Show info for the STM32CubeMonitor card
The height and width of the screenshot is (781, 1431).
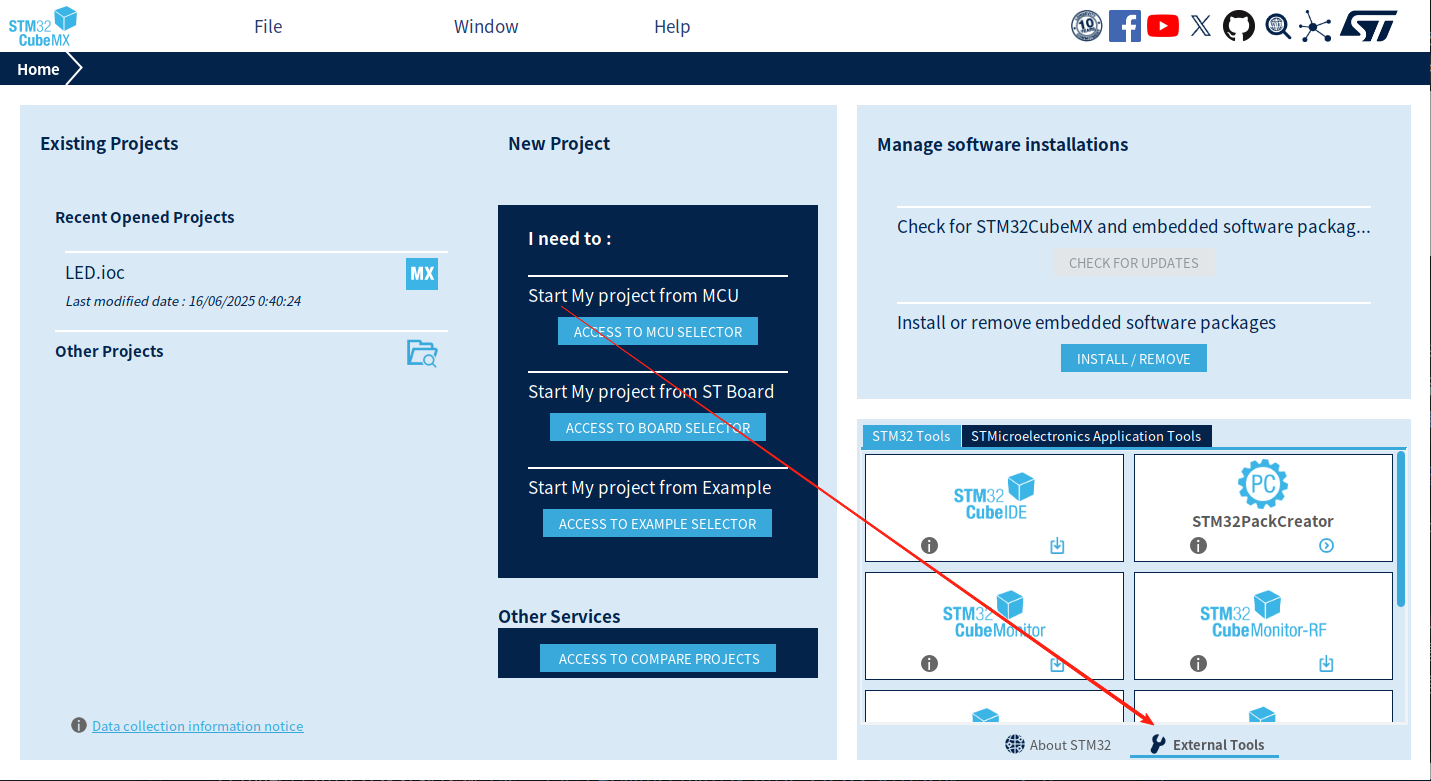[929, 664]
